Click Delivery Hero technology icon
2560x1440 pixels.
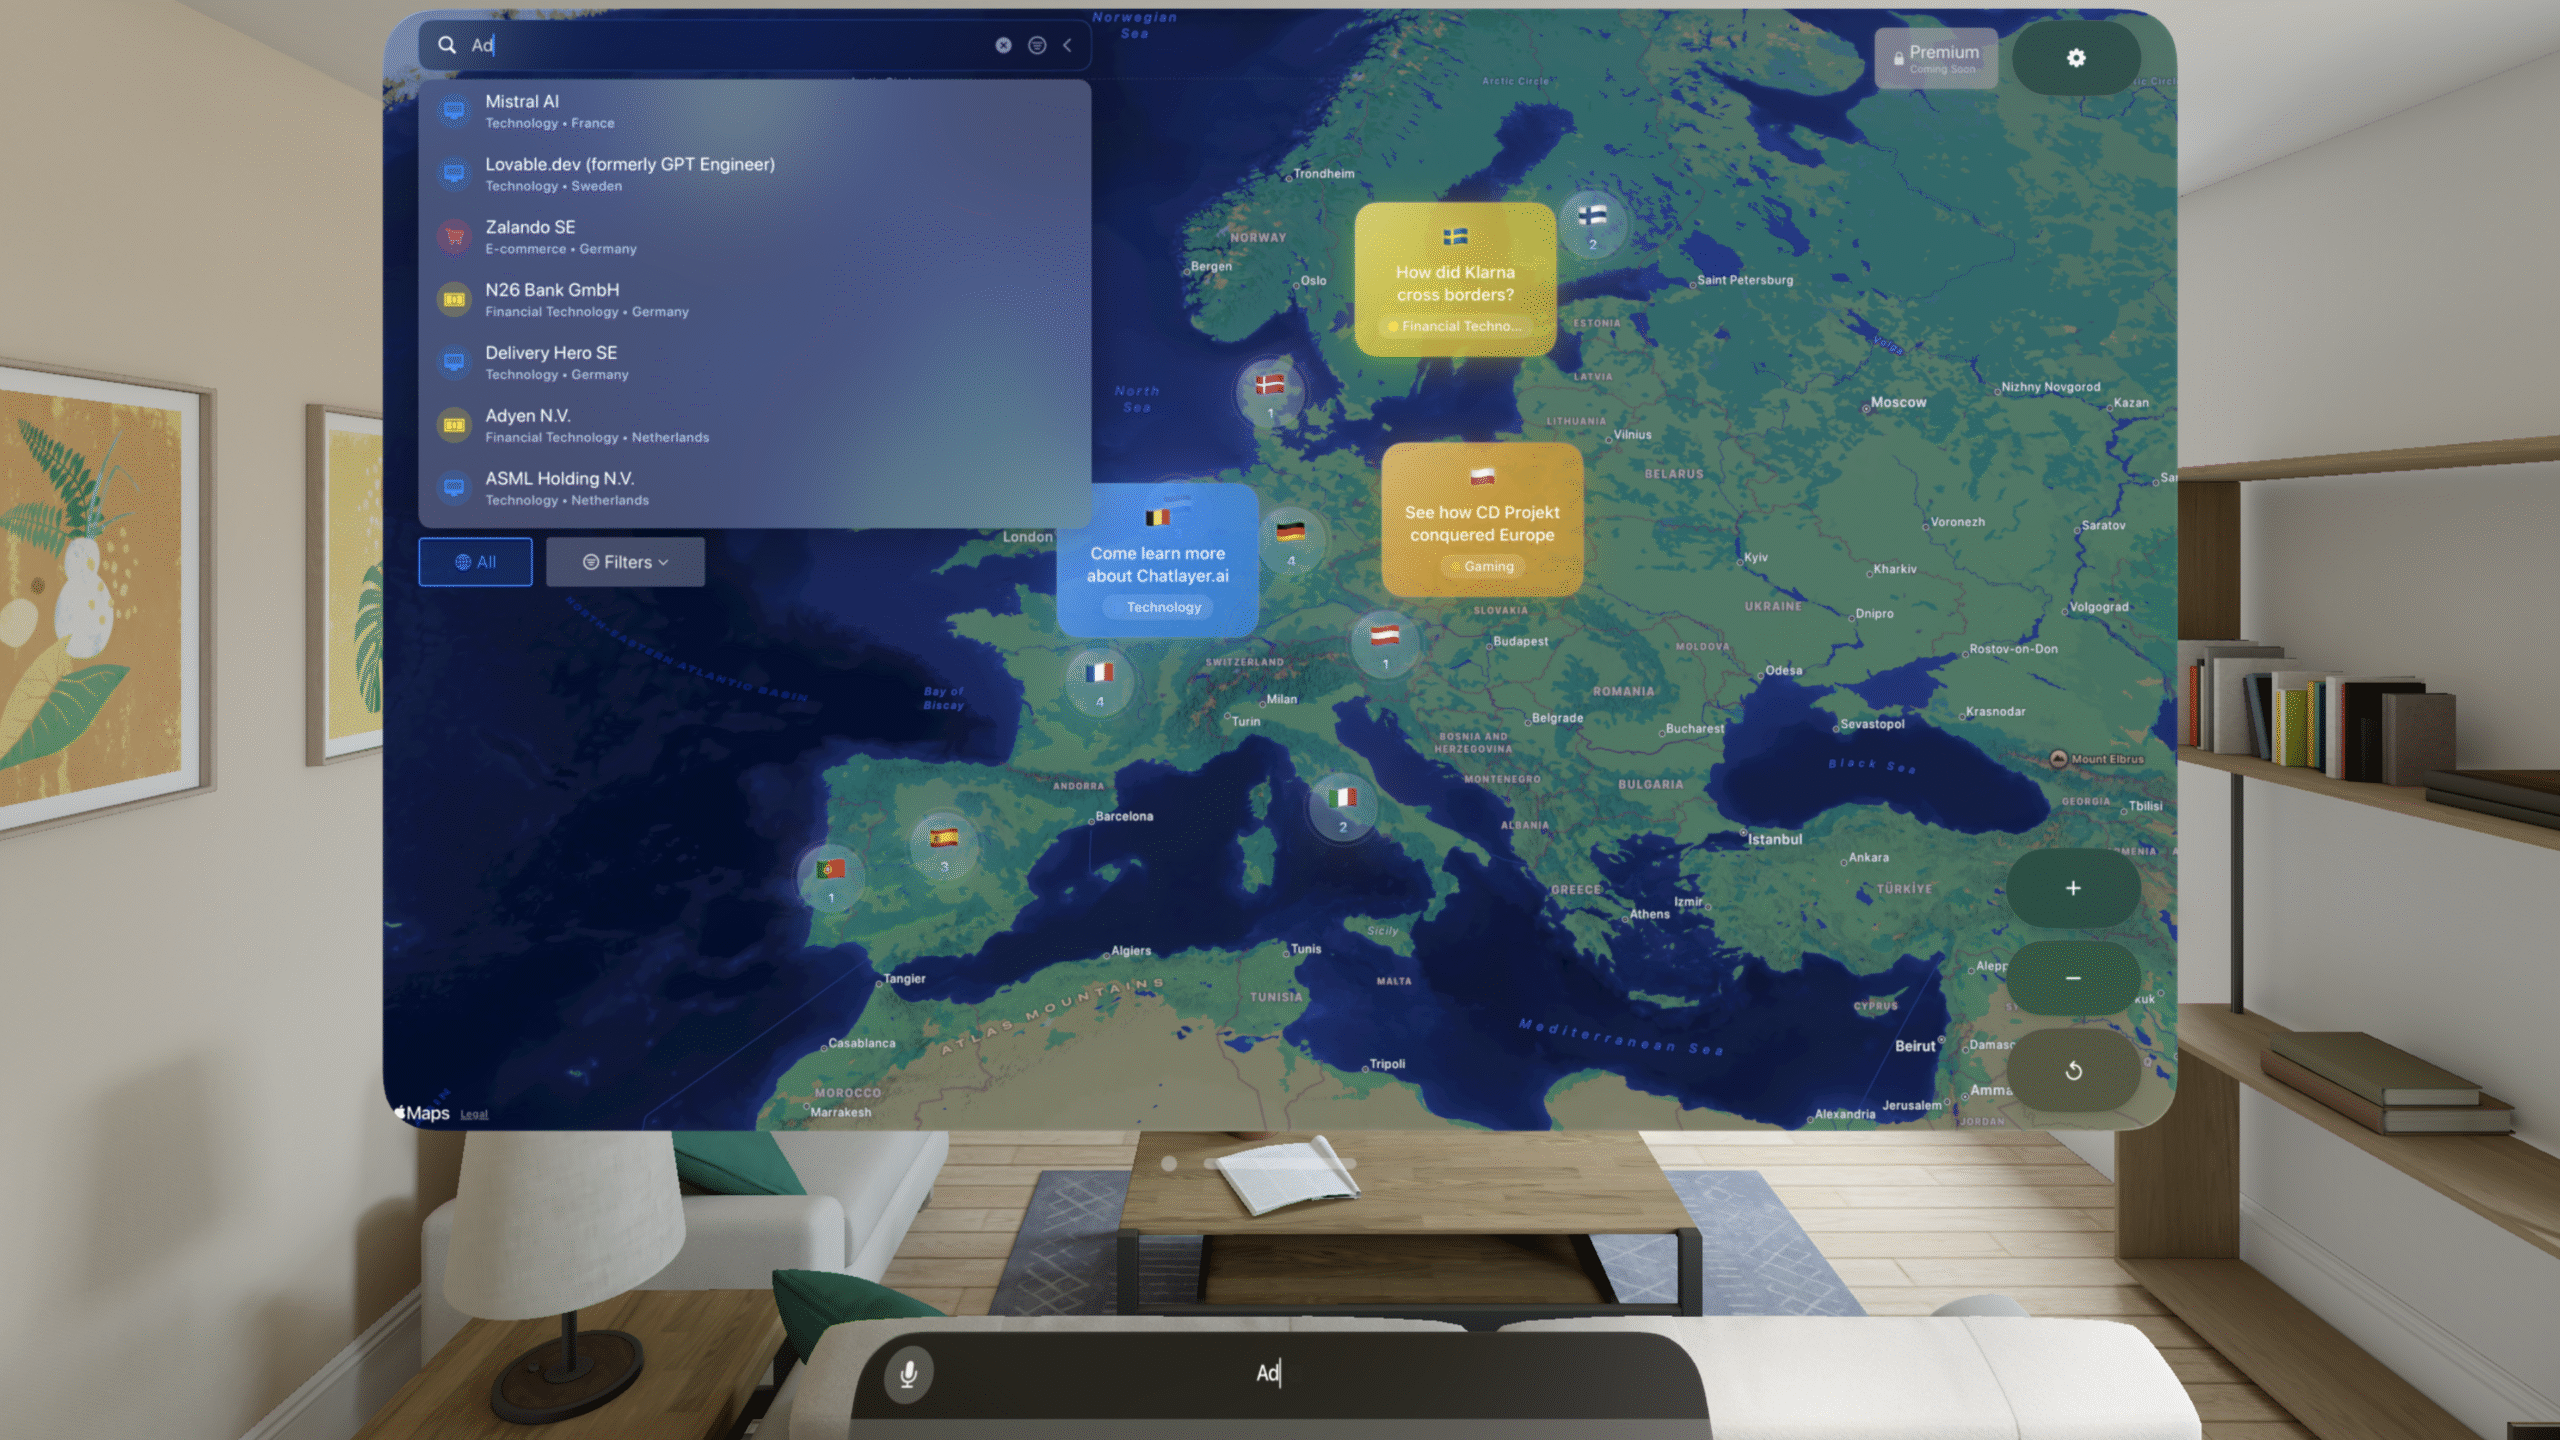tap(454, 363)
